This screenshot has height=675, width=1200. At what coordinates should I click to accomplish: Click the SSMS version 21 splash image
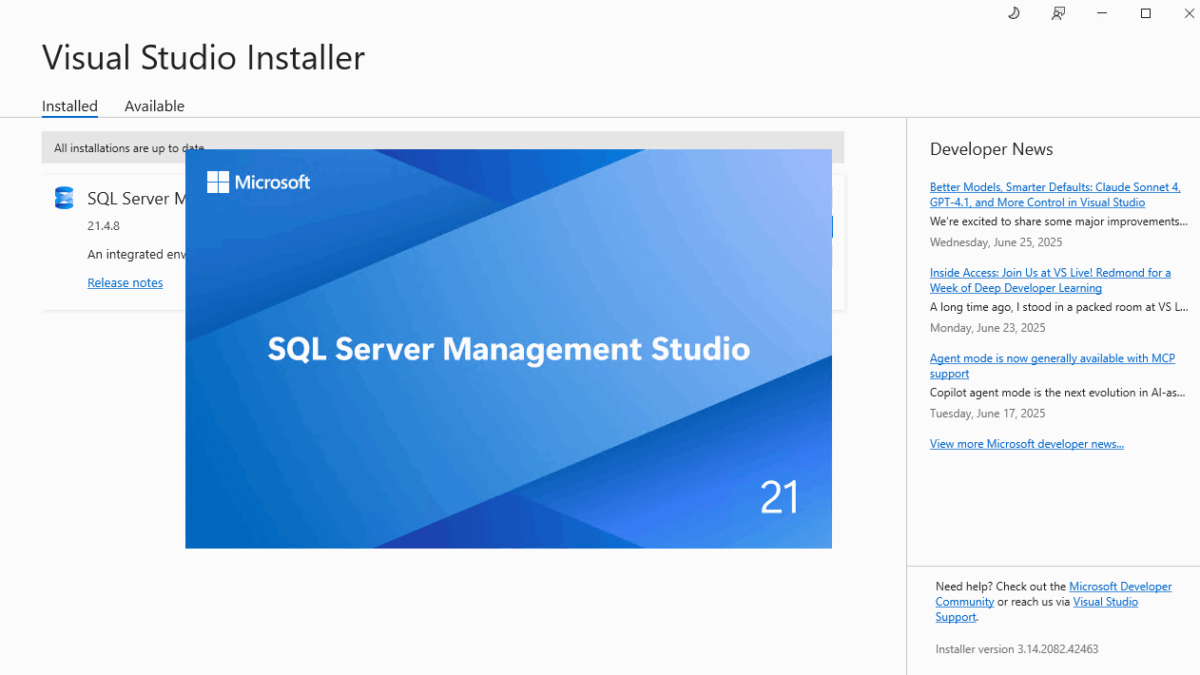coord(508,349)
